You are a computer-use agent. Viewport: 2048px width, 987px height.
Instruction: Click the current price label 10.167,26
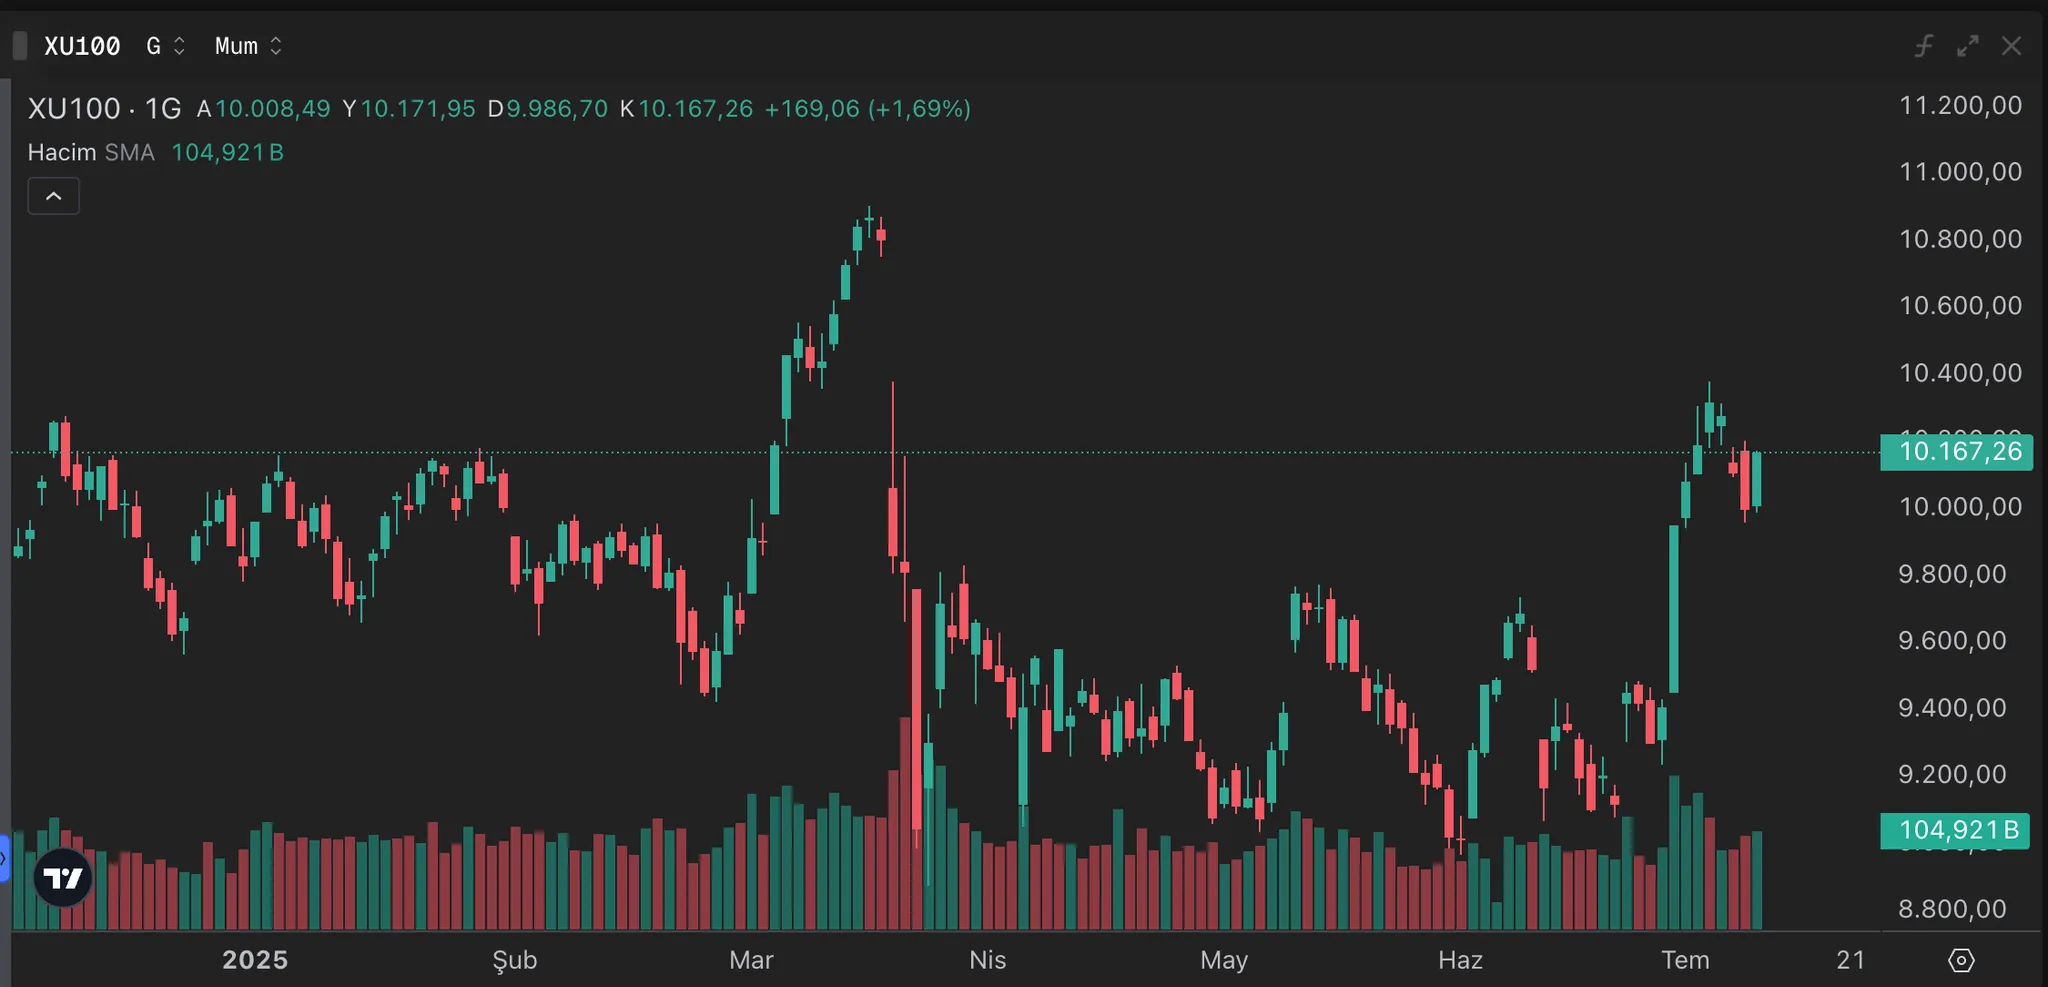click(x=1956, y=452)
